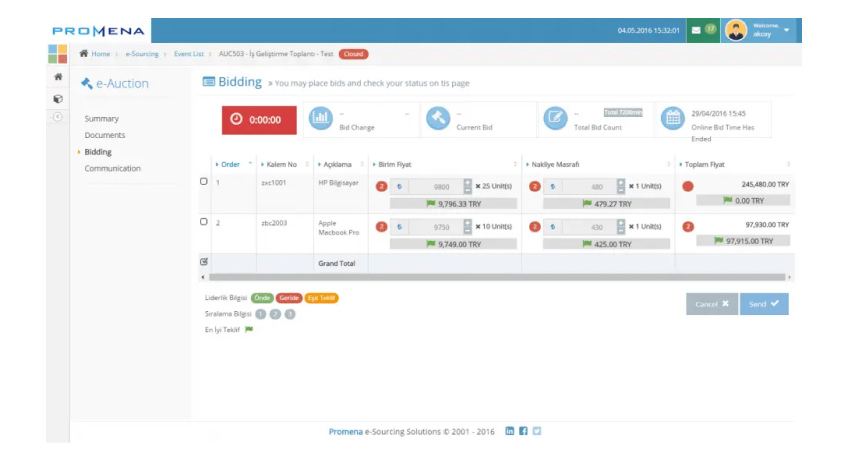Viewport: 847px width, 460px height.
Task: Sort table by Order column header
Action: 231,164
